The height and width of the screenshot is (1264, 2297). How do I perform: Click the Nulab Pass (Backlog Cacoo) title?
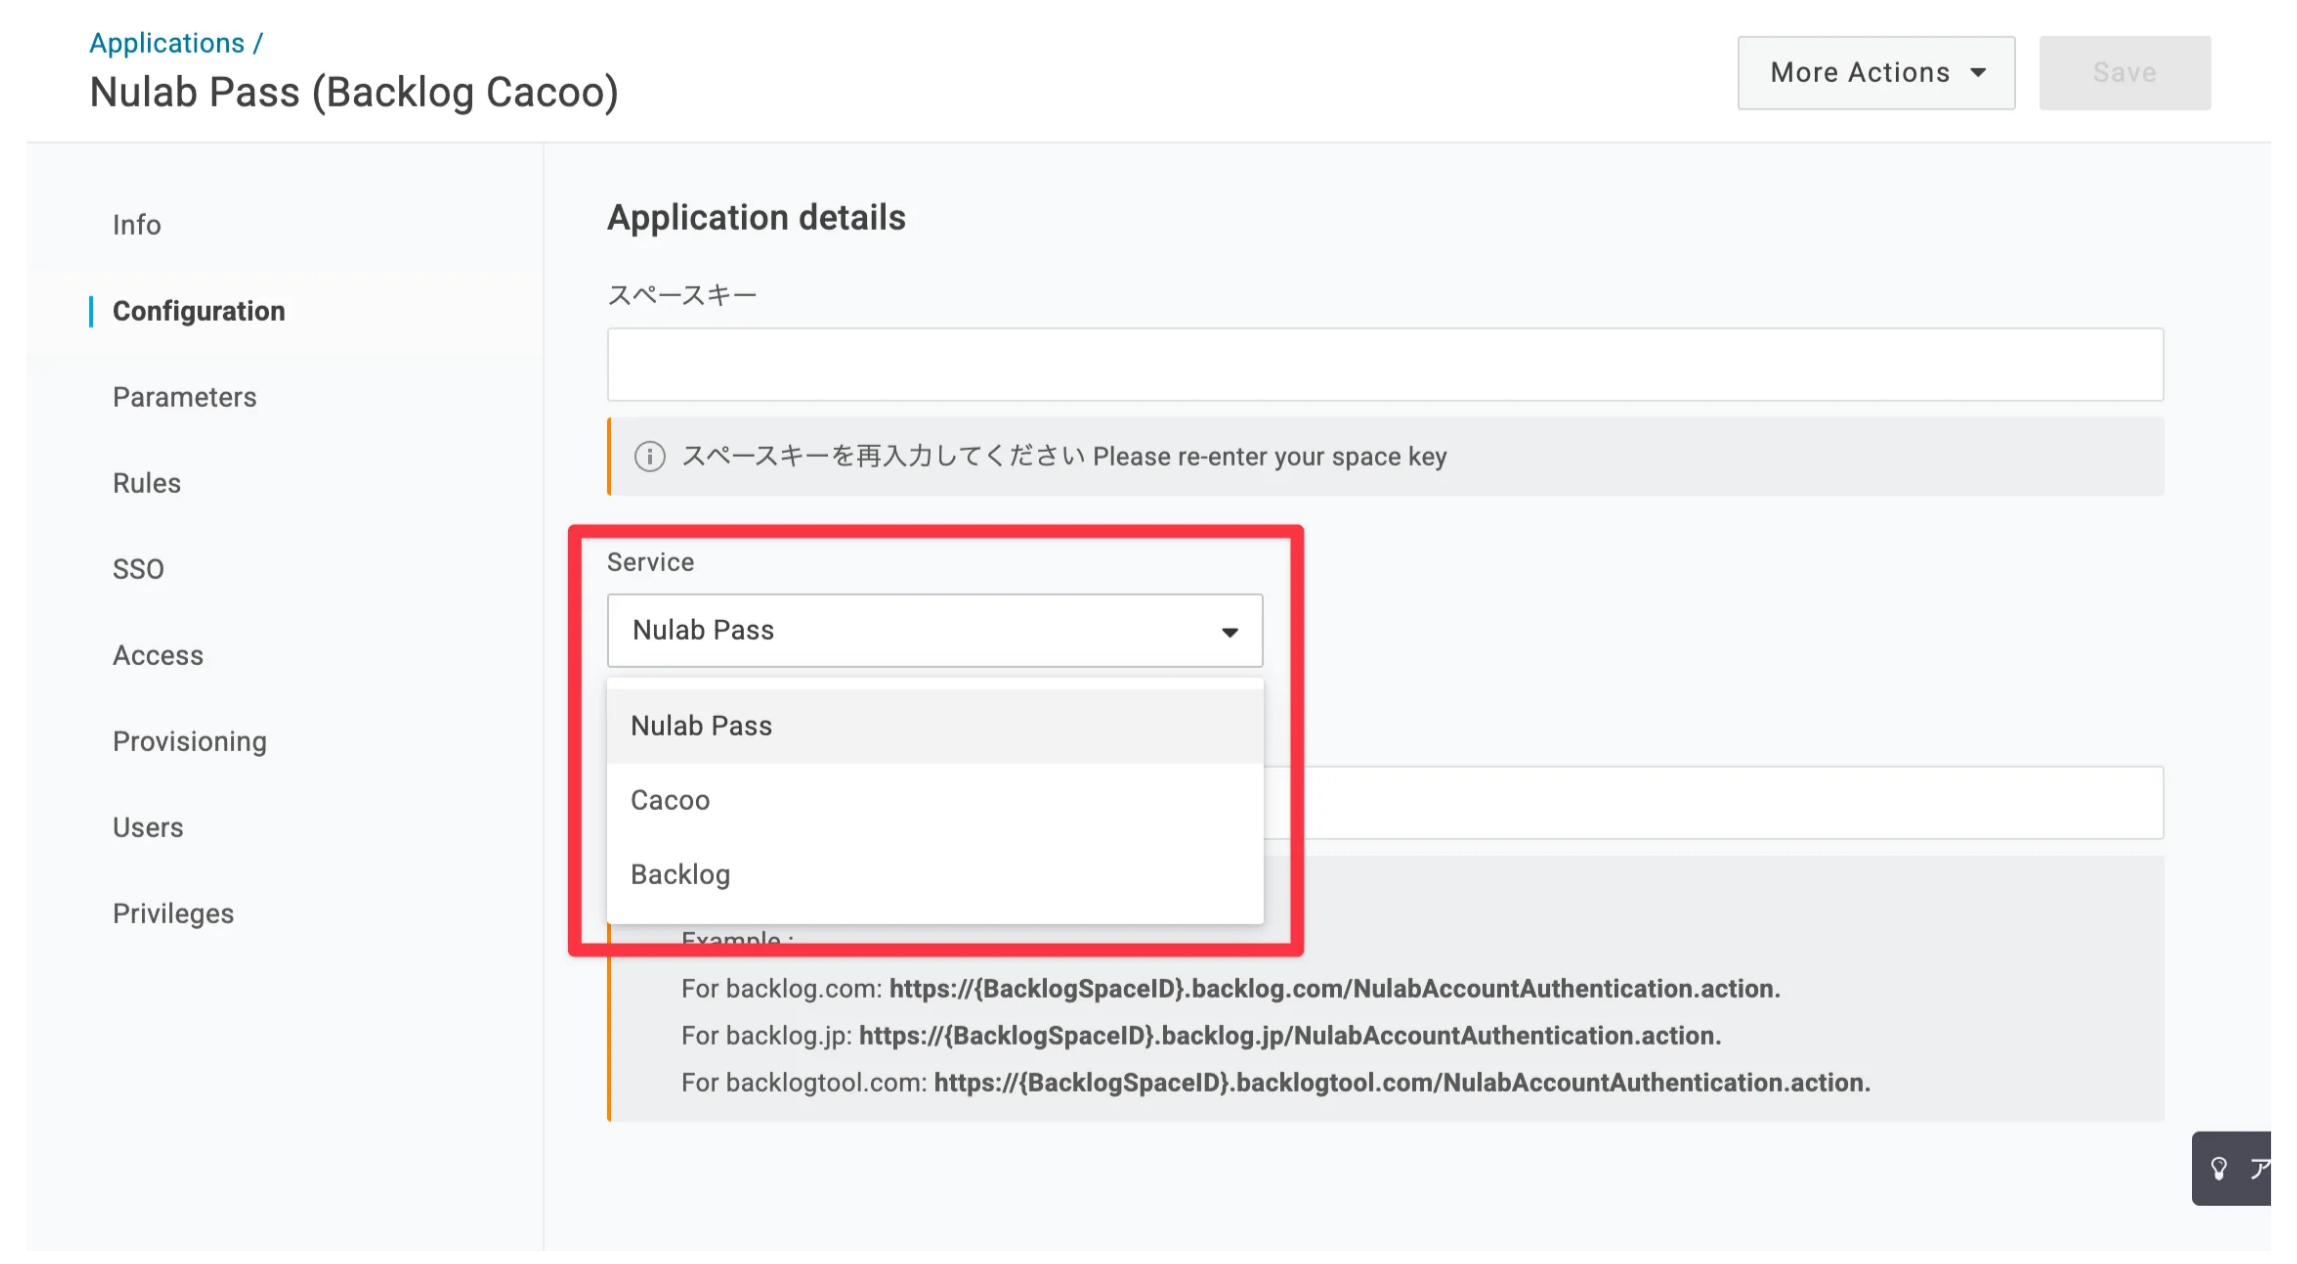tap(354, 92)
